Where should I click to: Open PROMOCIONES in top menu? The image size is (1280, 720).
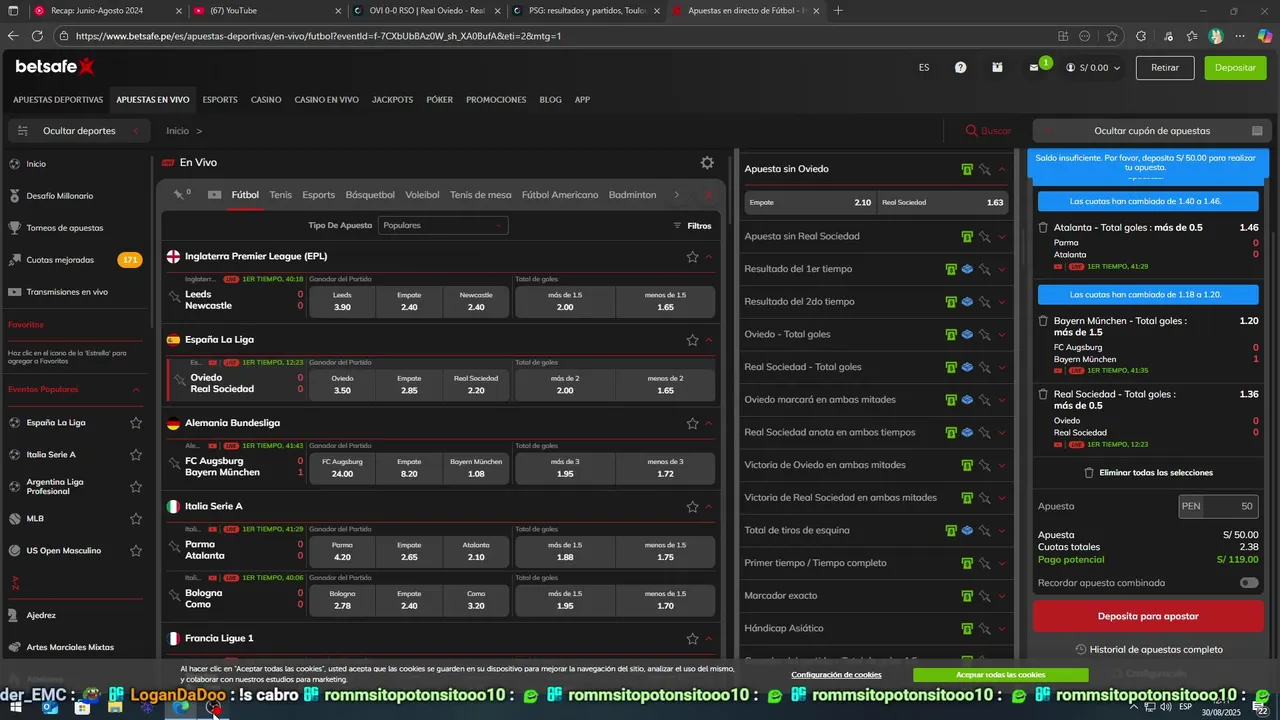(496, 100)
